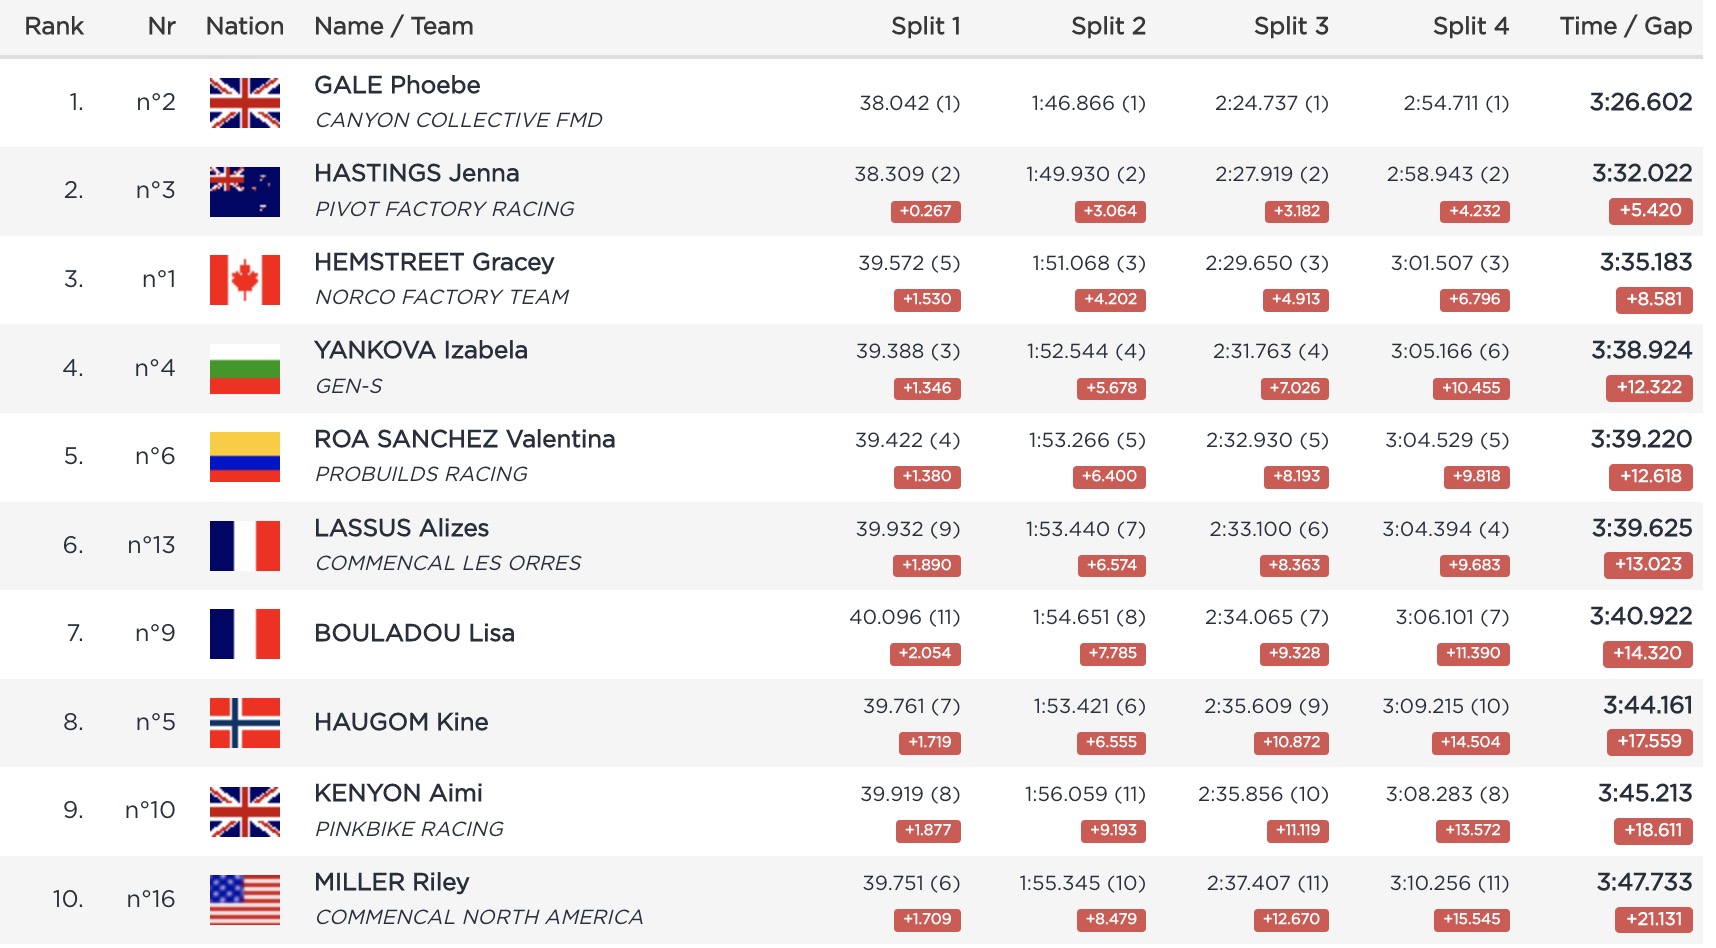Click the NORCO FACTORY TEAM label
The width and height of the screenshot is (1716, 948).
441,297
